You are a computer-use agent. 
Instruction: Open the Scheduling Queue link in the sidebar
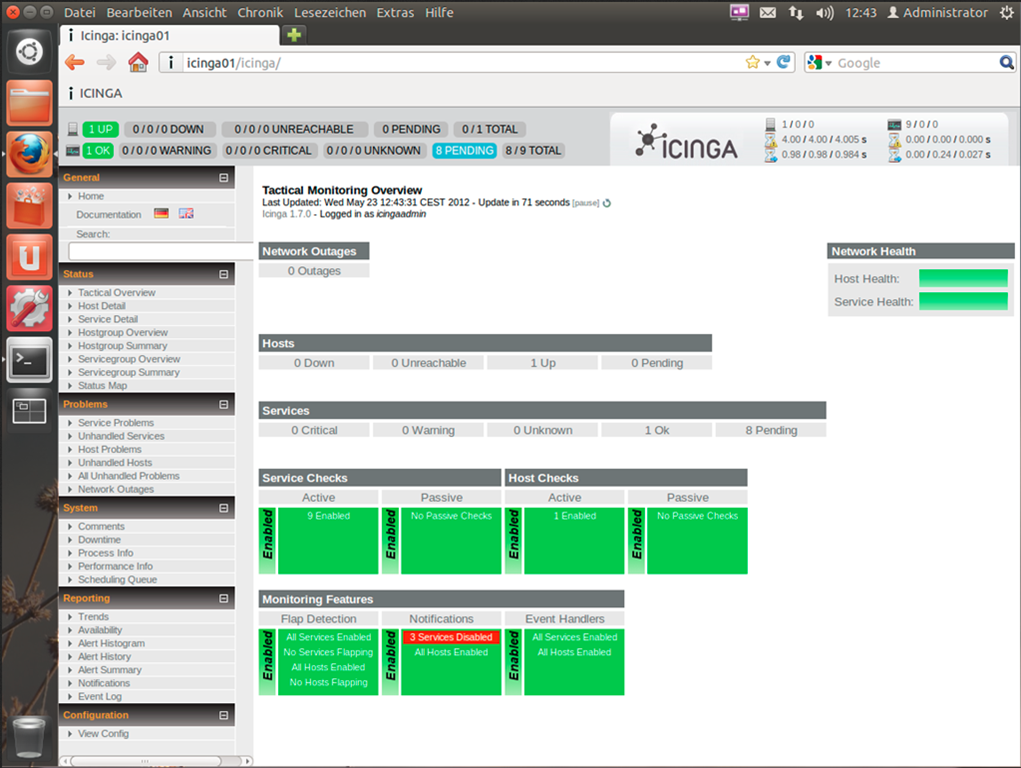click(x=117, y=580)
